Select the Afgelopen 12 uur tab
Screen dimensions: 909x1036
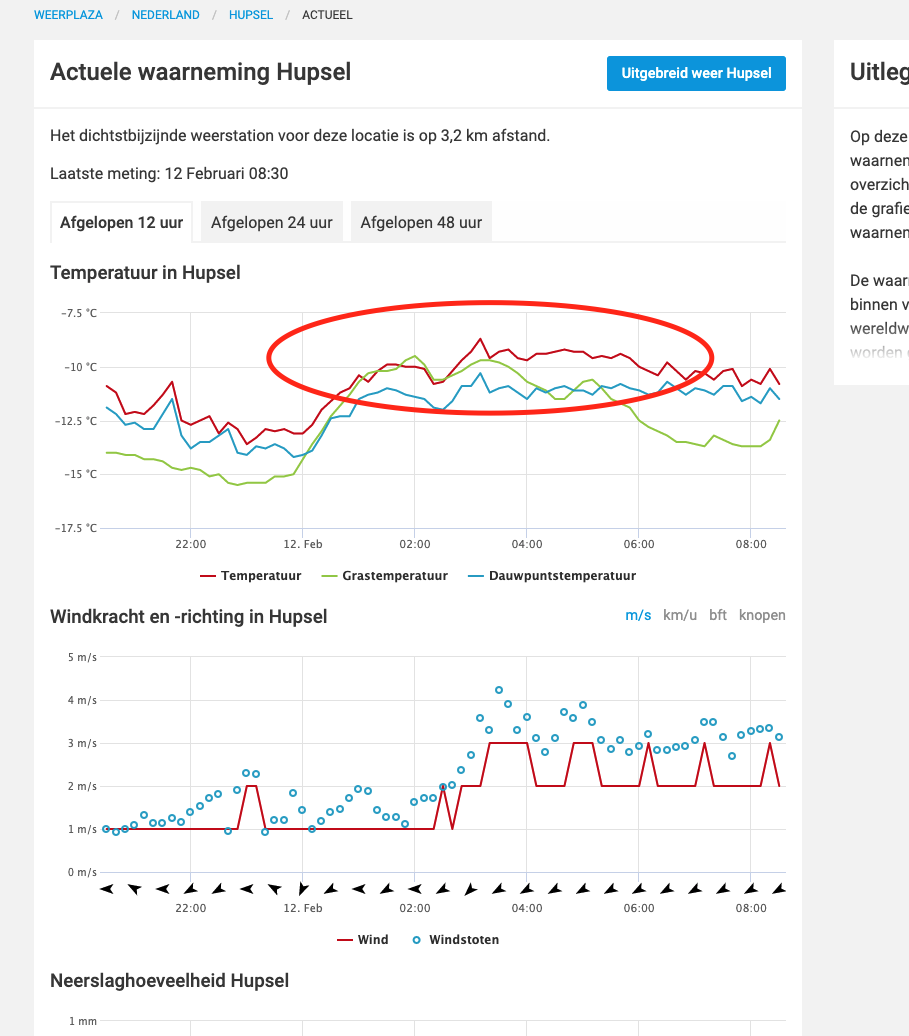(x=122, y=222)
